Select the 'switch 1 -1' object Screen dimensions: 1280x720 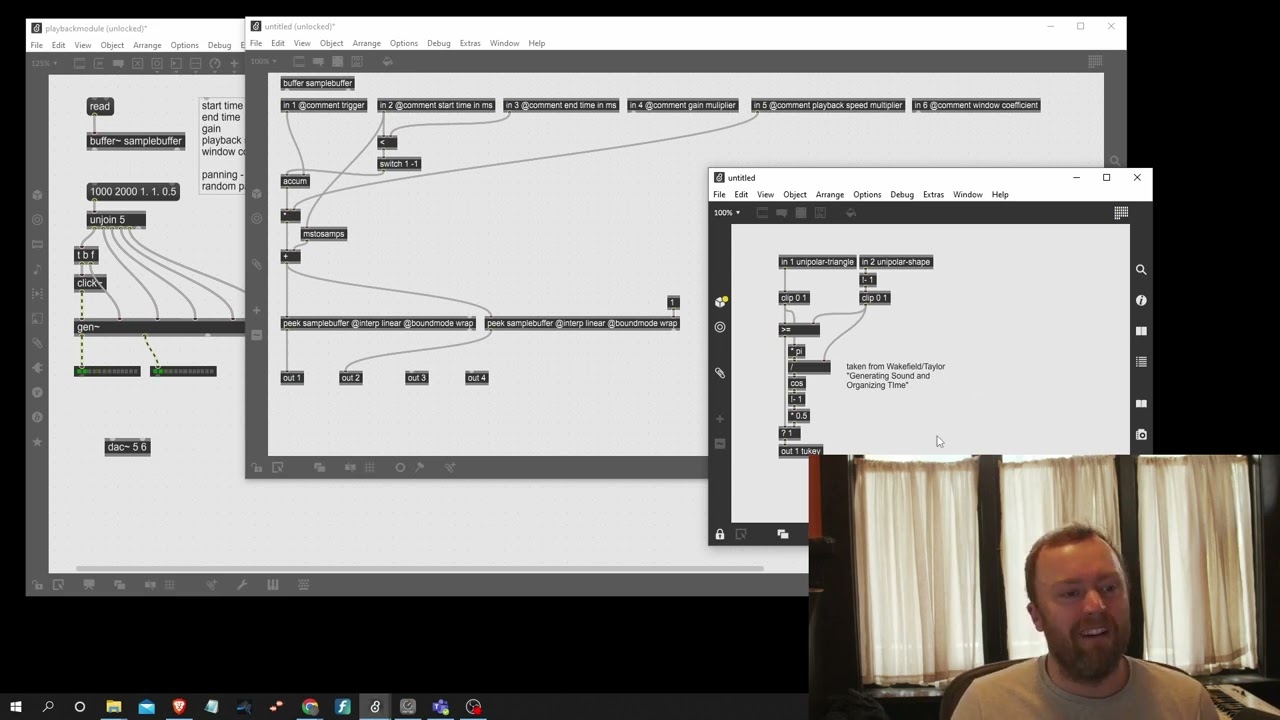pyautogui.click(x=399, y=163)
